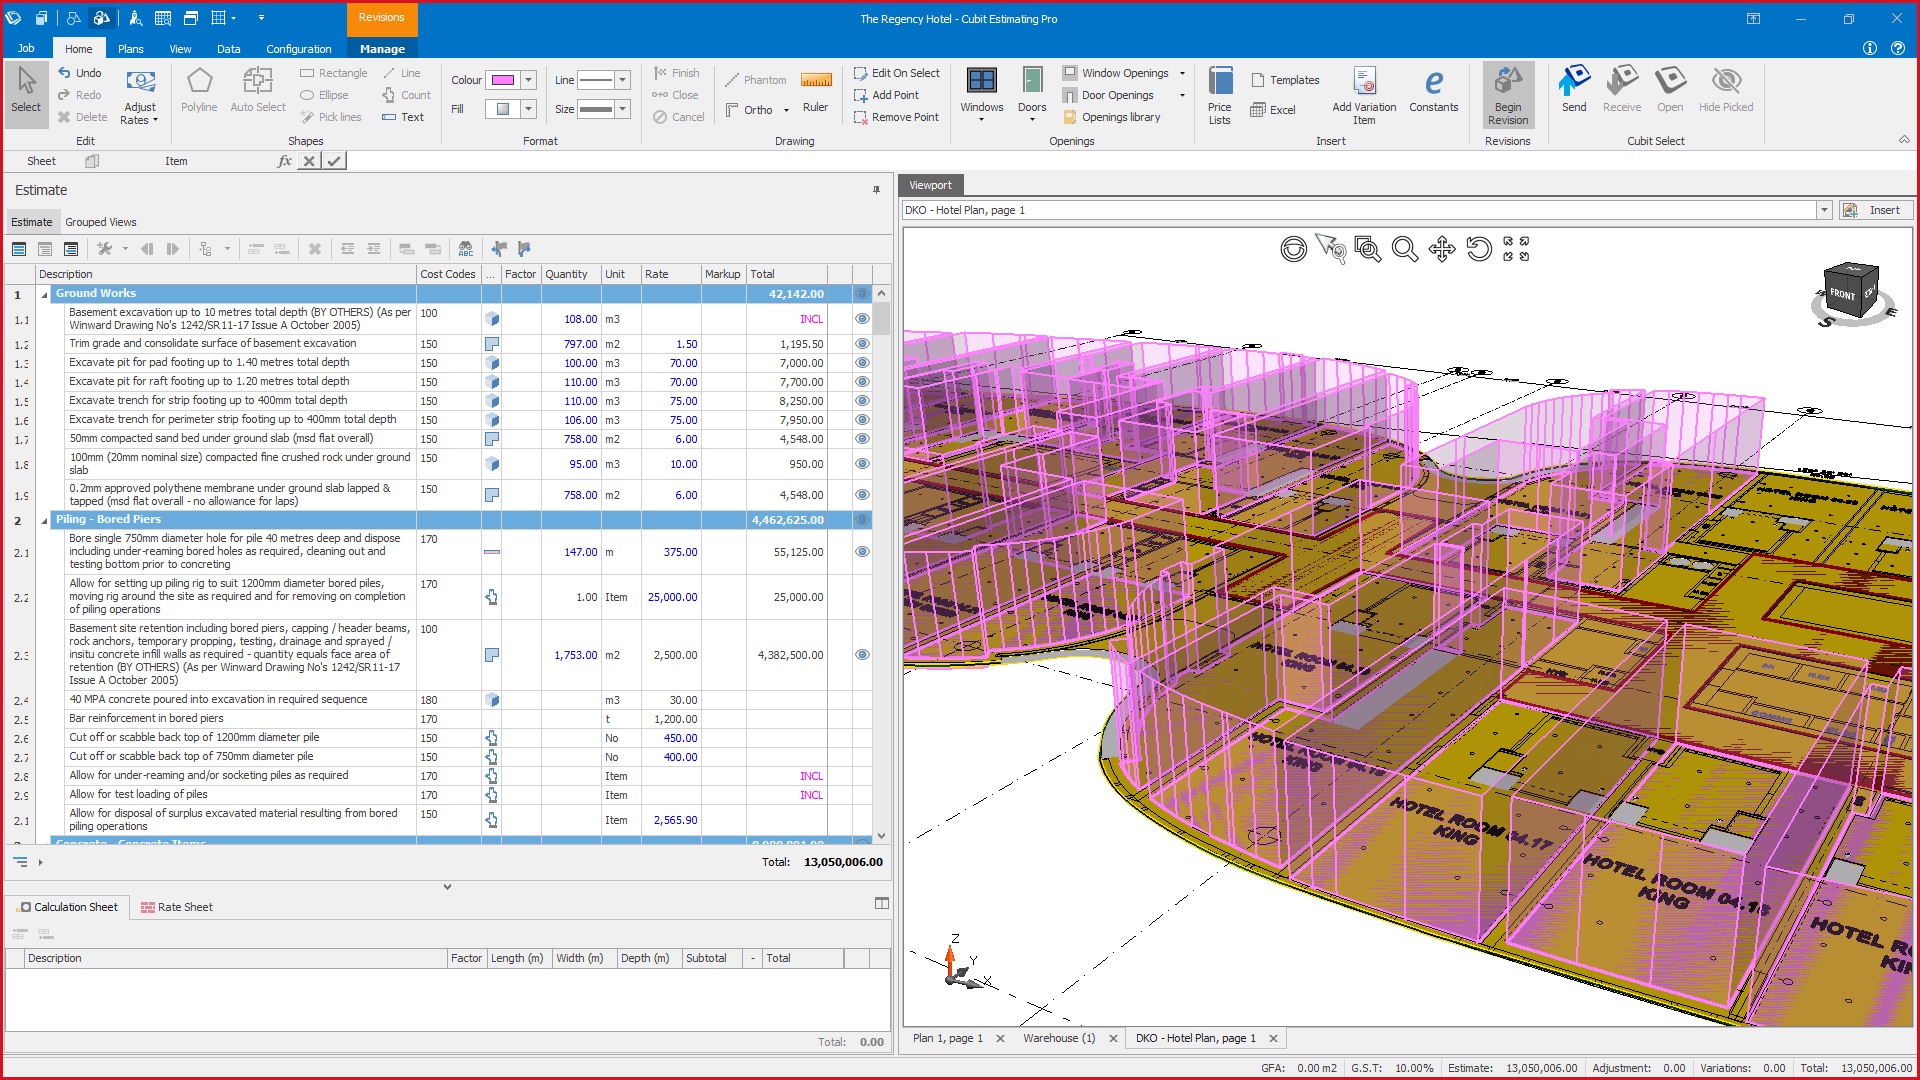This screenshot has height=1080, width=1920.
Task: Click the Insert button in Viewport
Action: pos(1876,210)
